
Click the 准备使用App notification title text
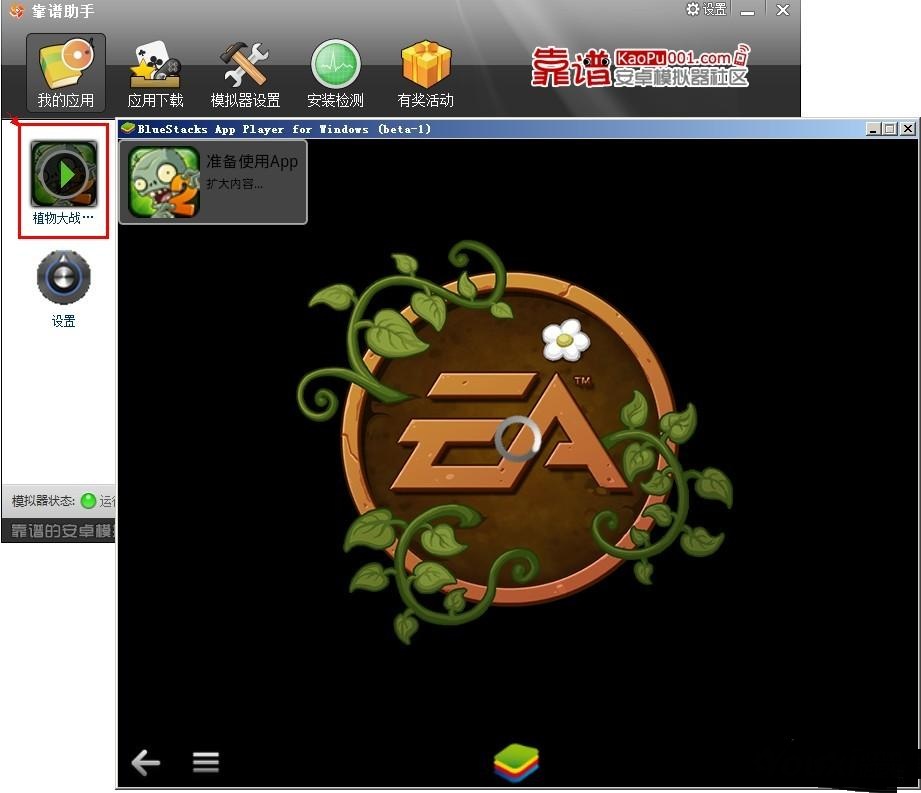(x=252, y=162)
